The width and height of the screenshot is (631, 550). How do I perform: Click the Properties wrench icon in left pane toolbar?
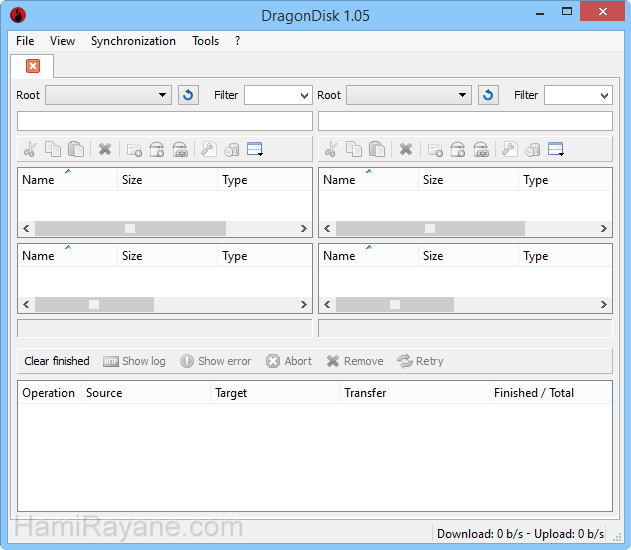click(x=209, y=150)
